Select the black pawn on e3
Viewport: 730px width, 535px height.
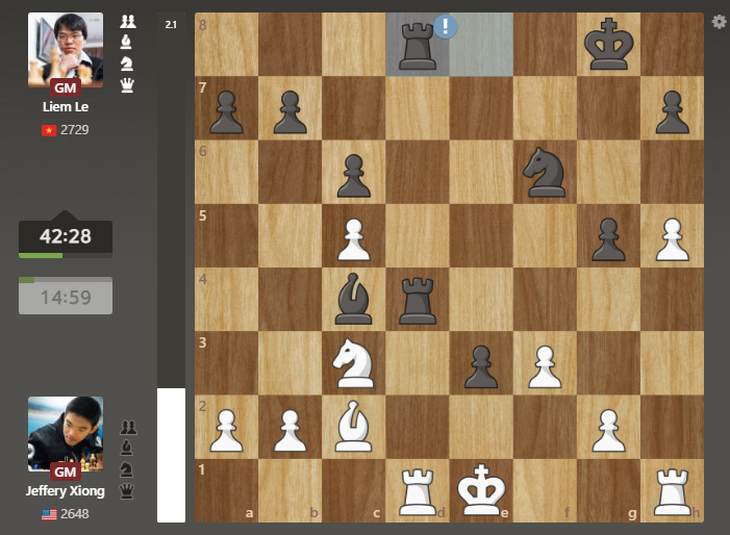[481, 362]
